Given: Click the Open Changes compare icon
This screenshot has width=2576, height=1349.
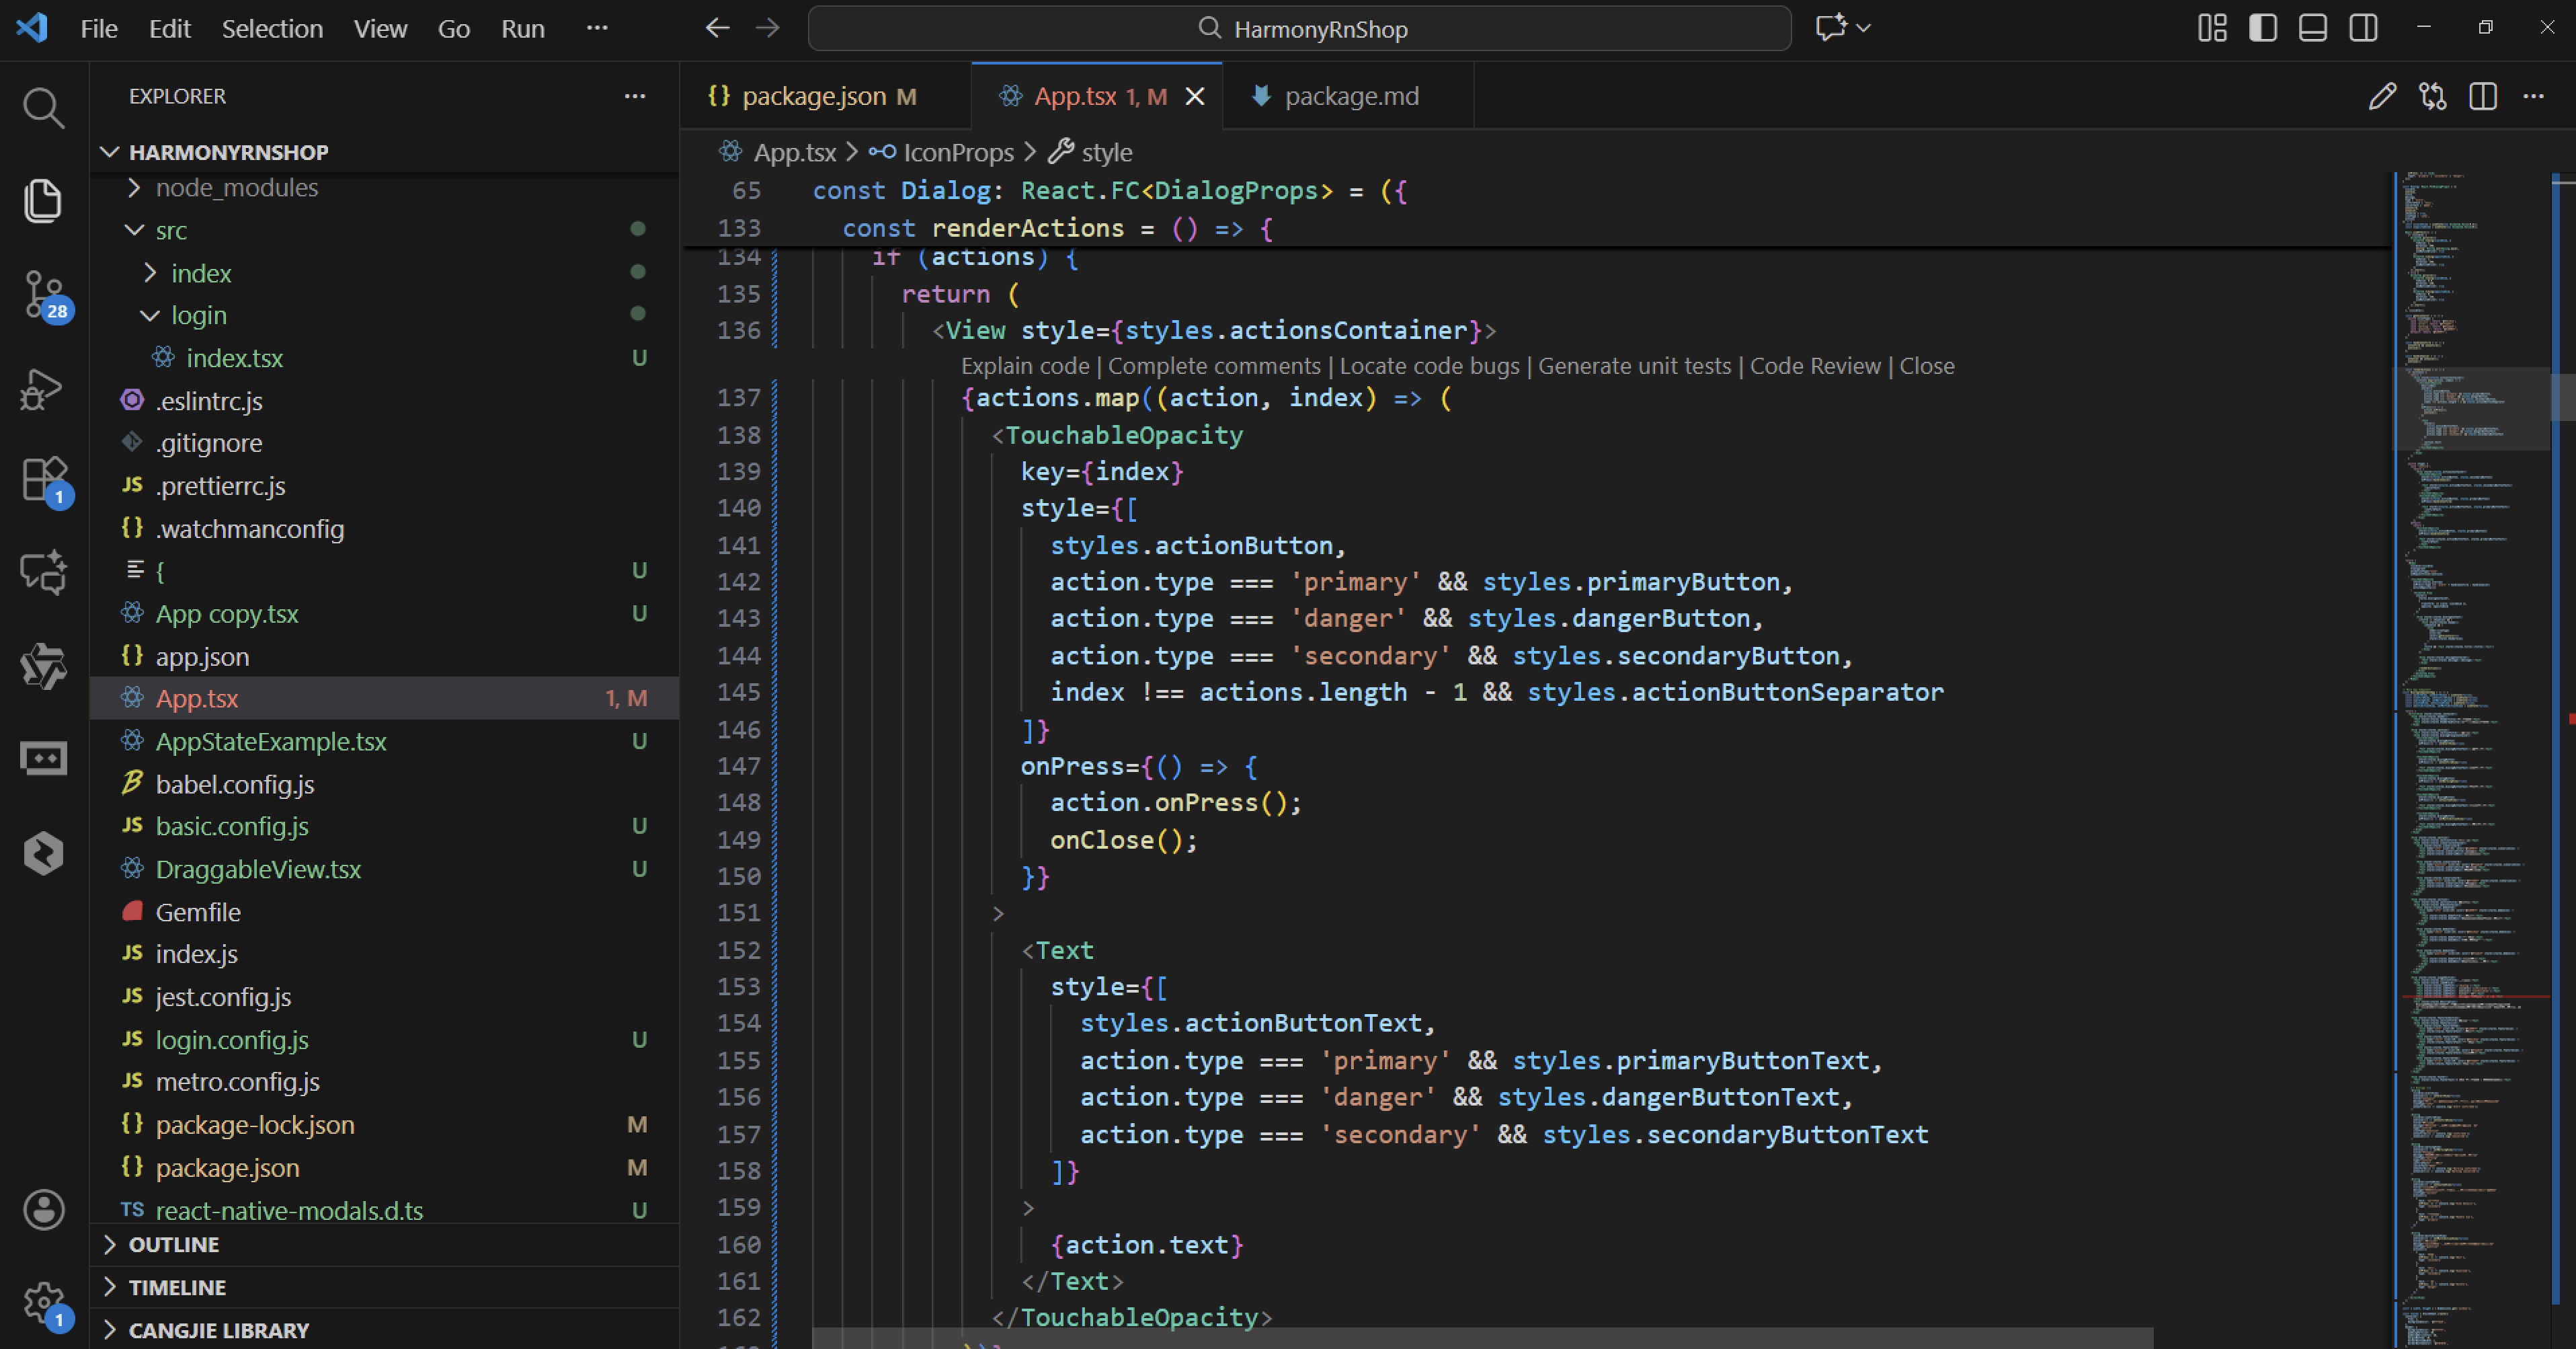Looking at the screenshot, I should 2432,96.
